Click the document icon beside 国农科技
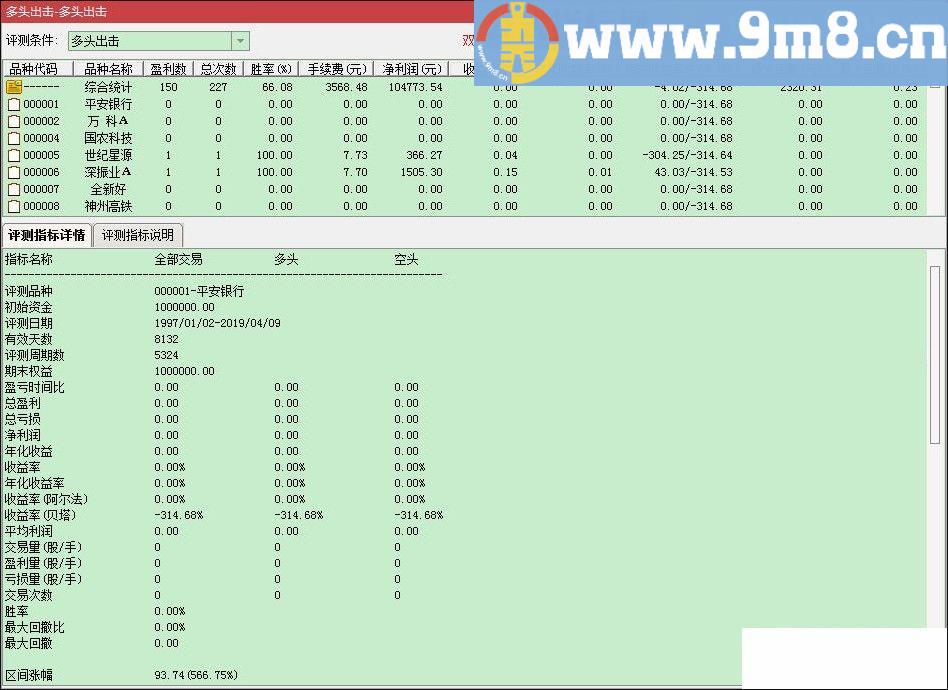Image resolution: width=948 pixels, height=690 pixels. [16, 138]
